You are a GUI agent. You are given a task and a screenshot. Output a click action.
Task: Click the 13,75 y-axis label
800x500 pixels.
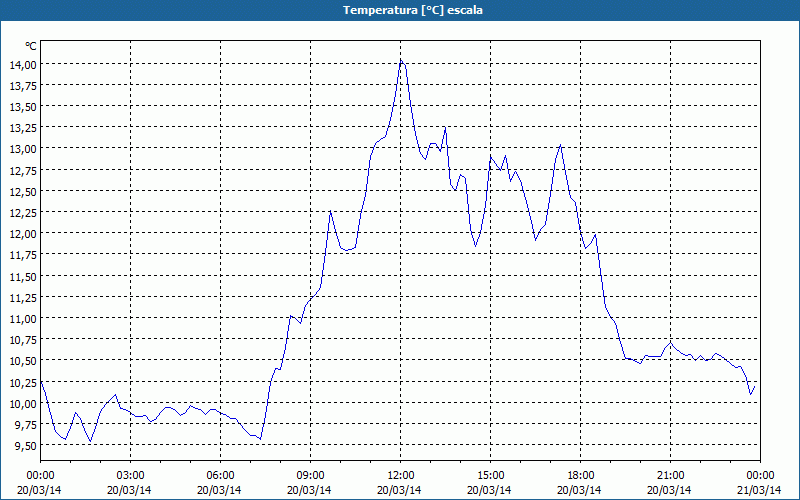23,85
